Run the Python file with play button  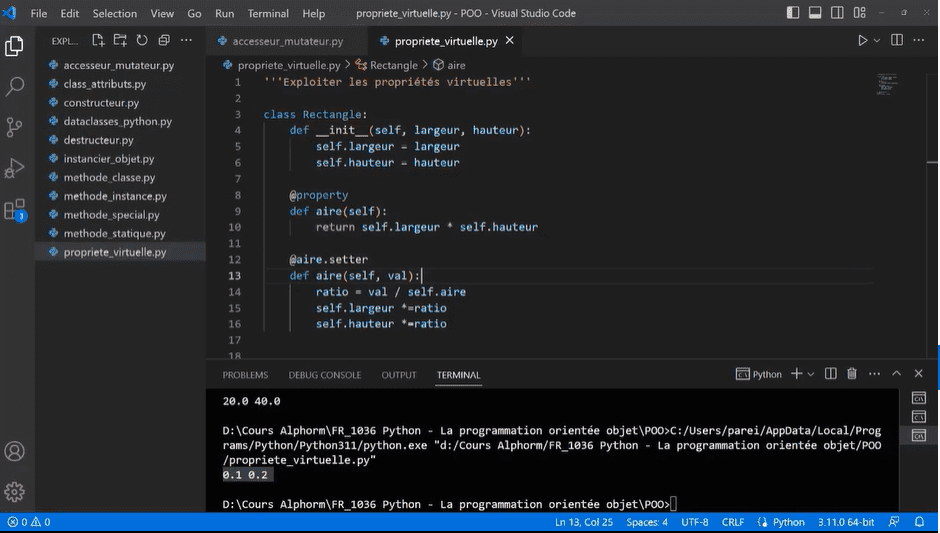click(862, 40)
